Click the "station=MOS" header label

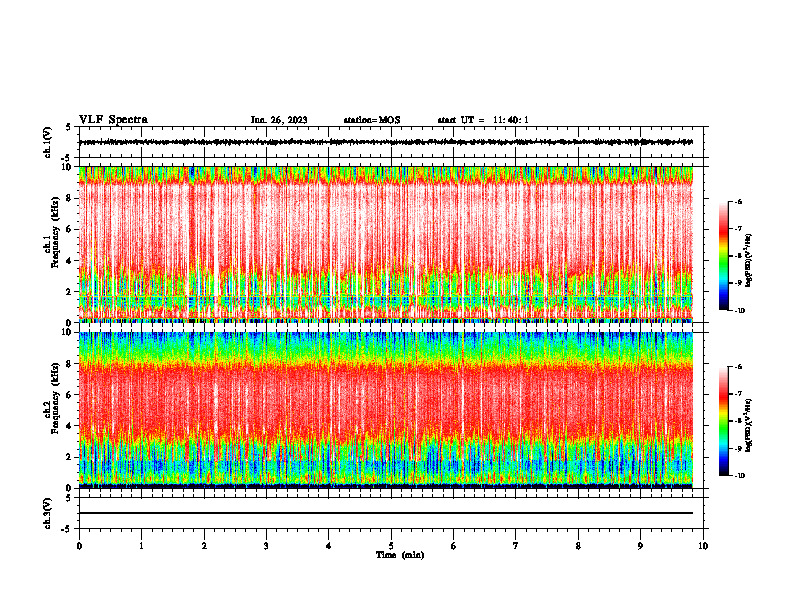(x=372, y=120)
